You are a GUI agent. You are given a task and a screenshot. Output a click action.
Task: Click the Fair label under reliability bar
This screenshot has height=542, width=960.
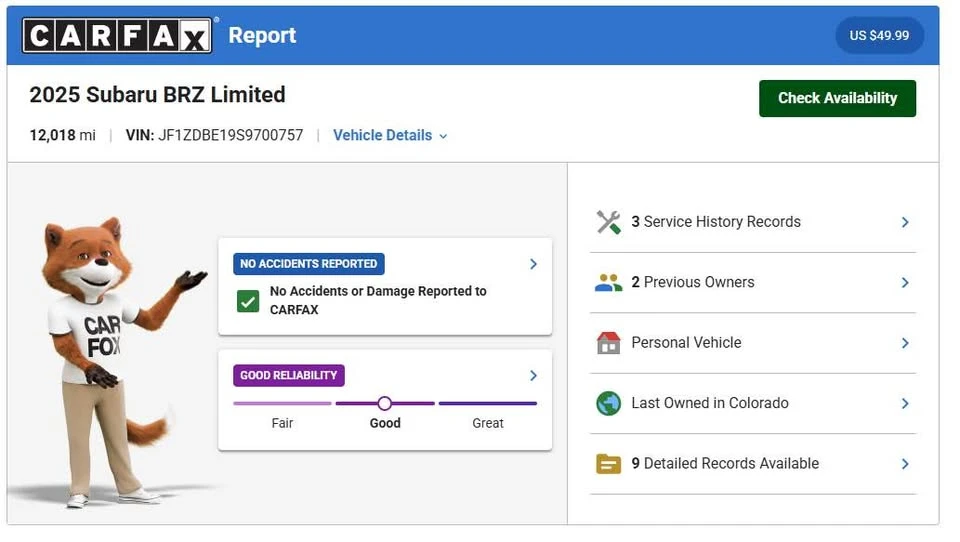click(x=282, y=423)
